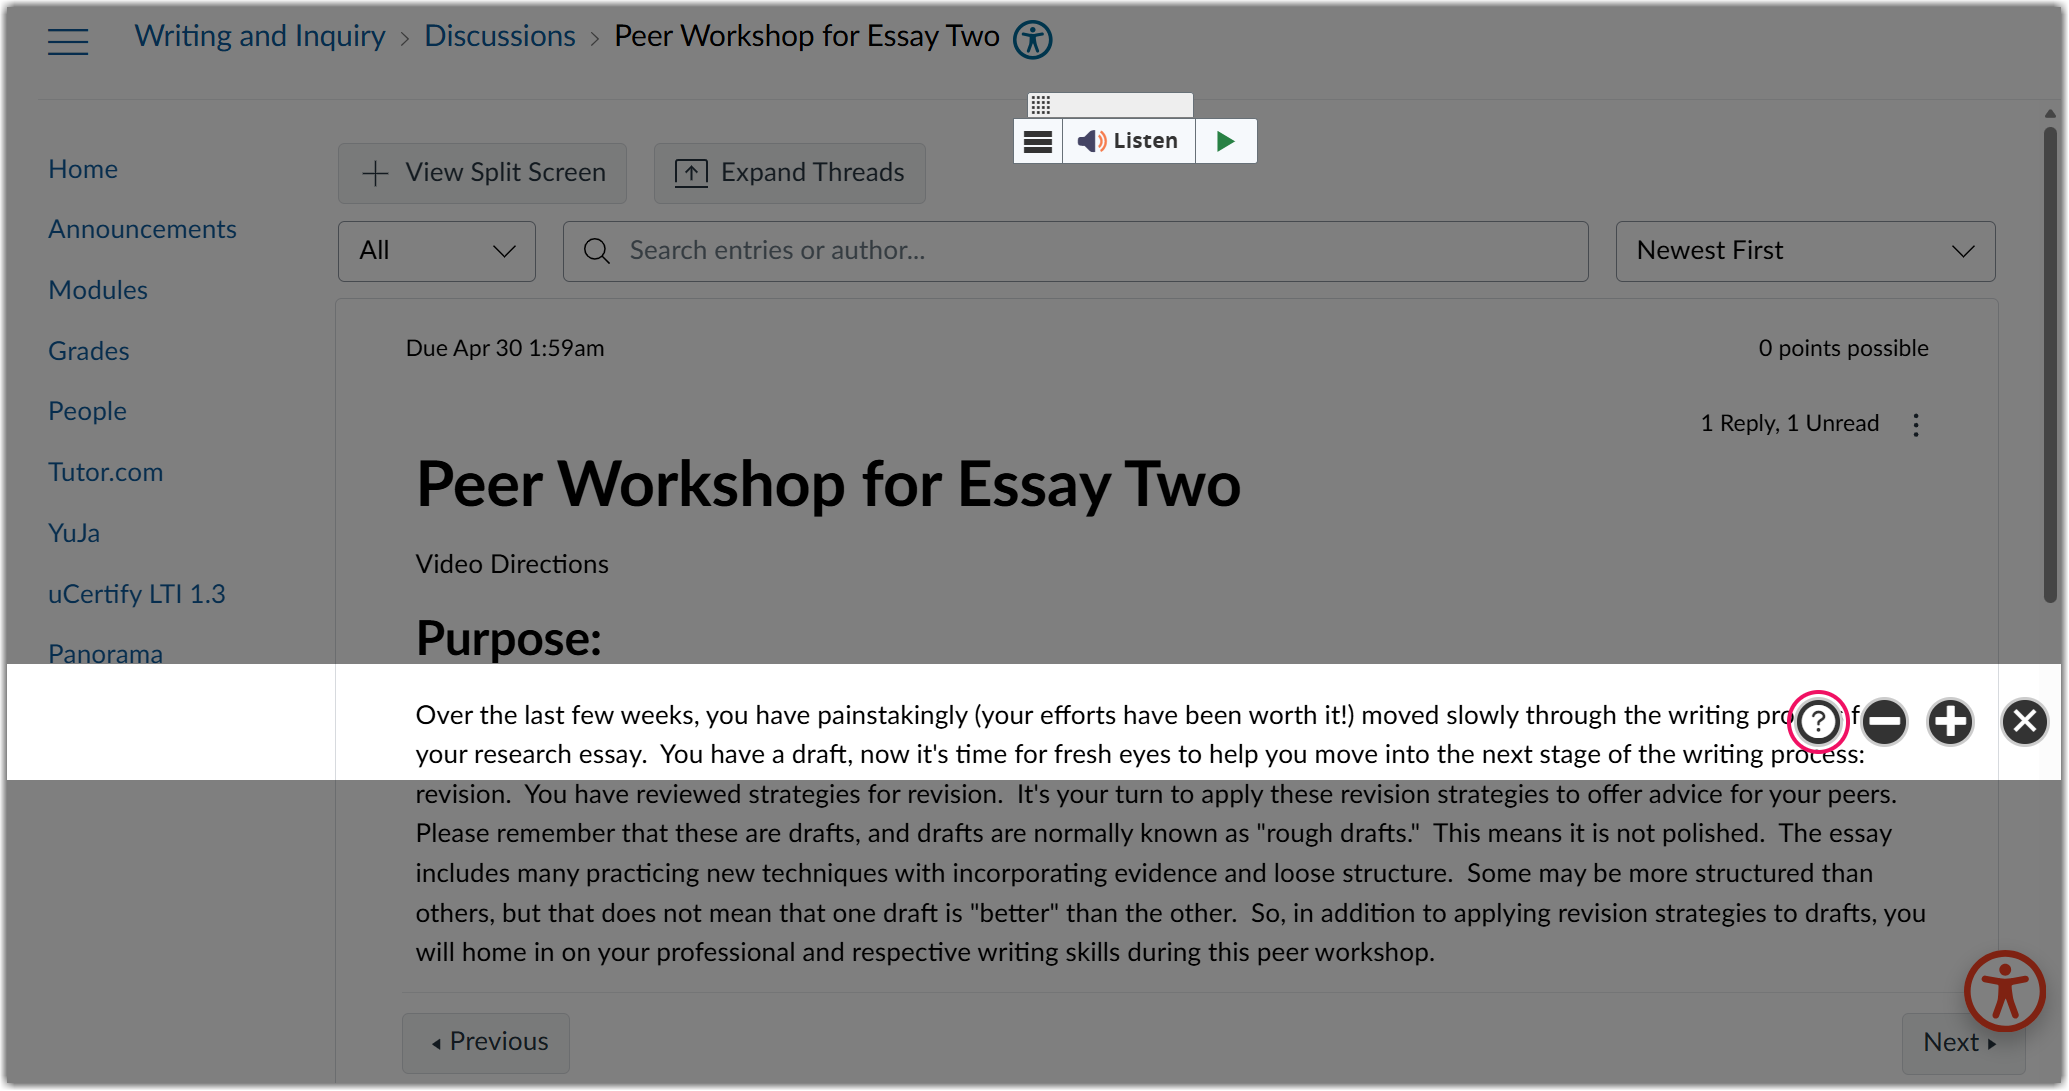Go to the Previous item
Image resolution: width=2069 pixels, height=1091 pixels.
(486, 1043)
